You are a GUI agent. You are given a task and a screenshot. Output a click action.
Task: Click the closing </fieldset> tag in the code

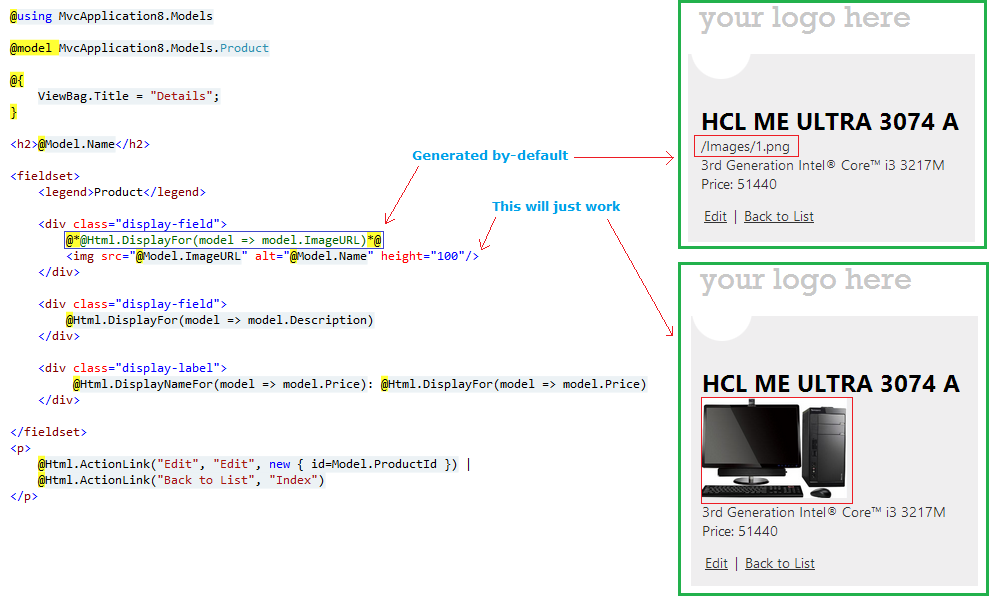[48, 432]
